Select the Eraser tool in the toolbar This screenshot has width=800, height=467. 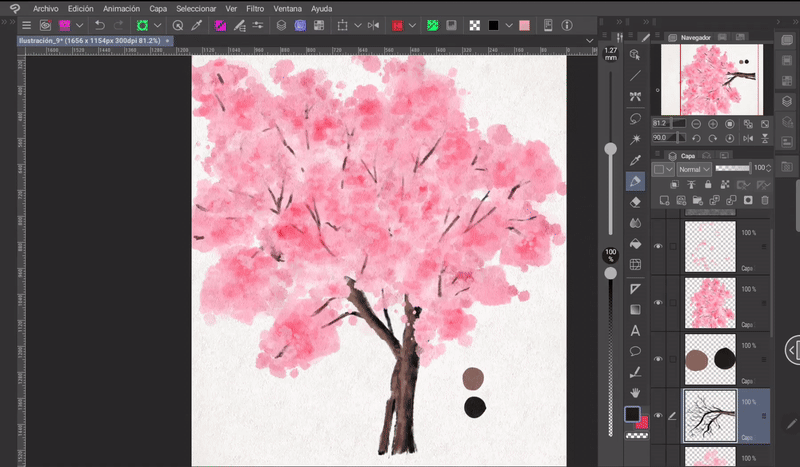635,202
